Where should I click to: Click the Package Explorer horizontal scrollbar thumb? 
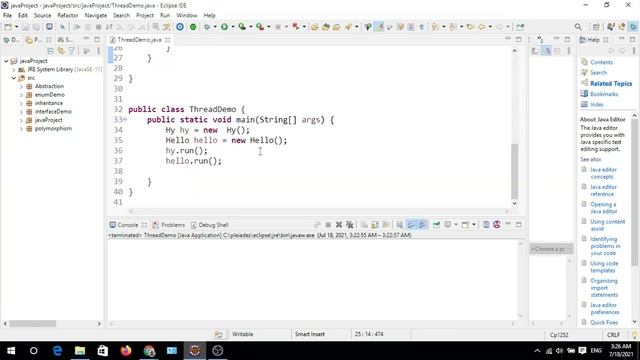point(33,323)
